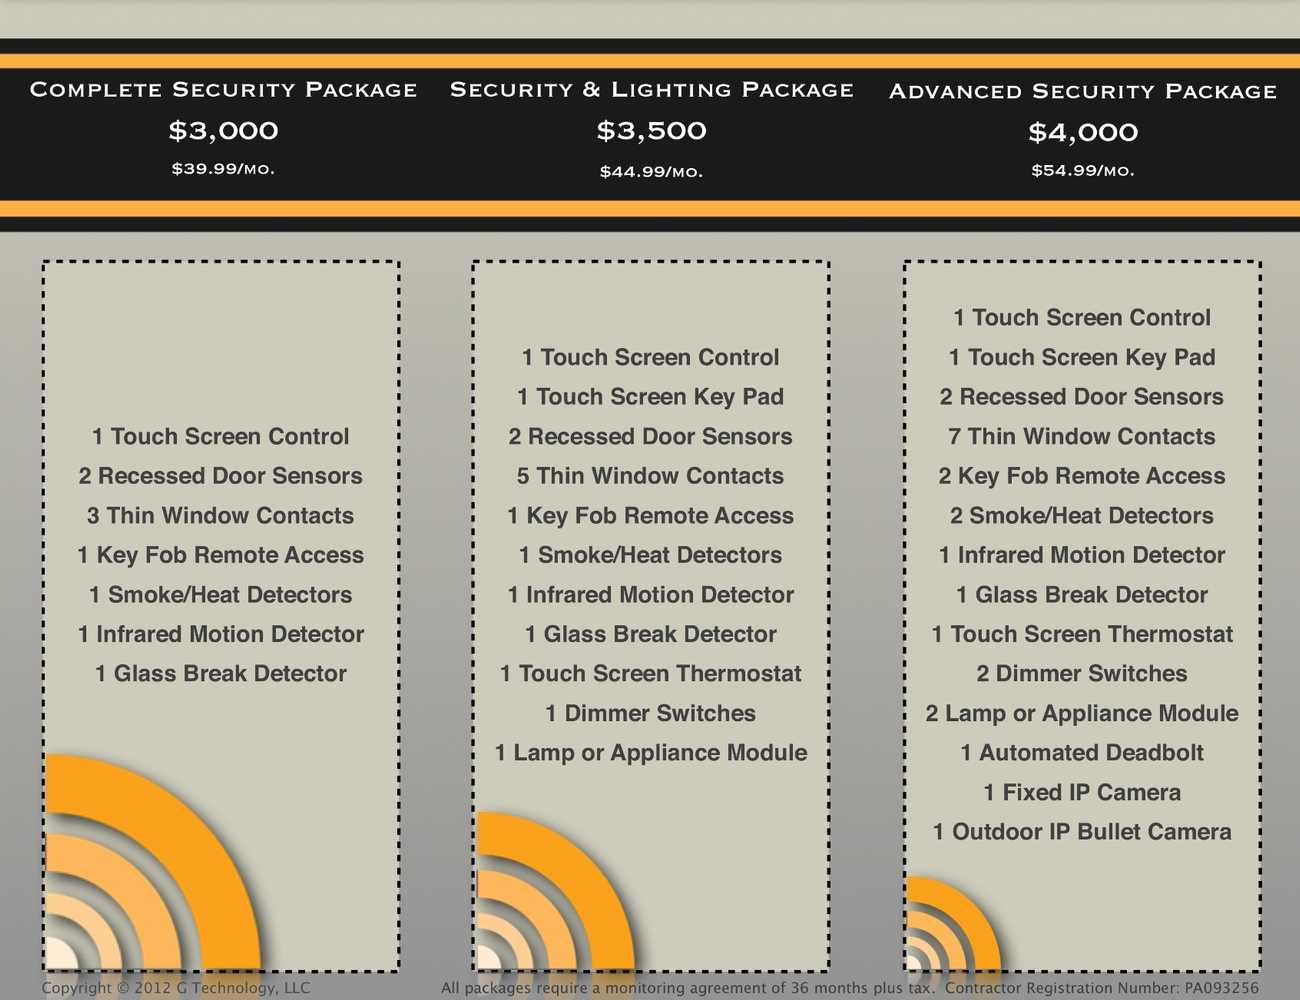The width and height of the screenshot is (1300, 1000).
Task: Click '2 Recessed Door Sensors' in Security & Lighting list
Action: [651, 437]
